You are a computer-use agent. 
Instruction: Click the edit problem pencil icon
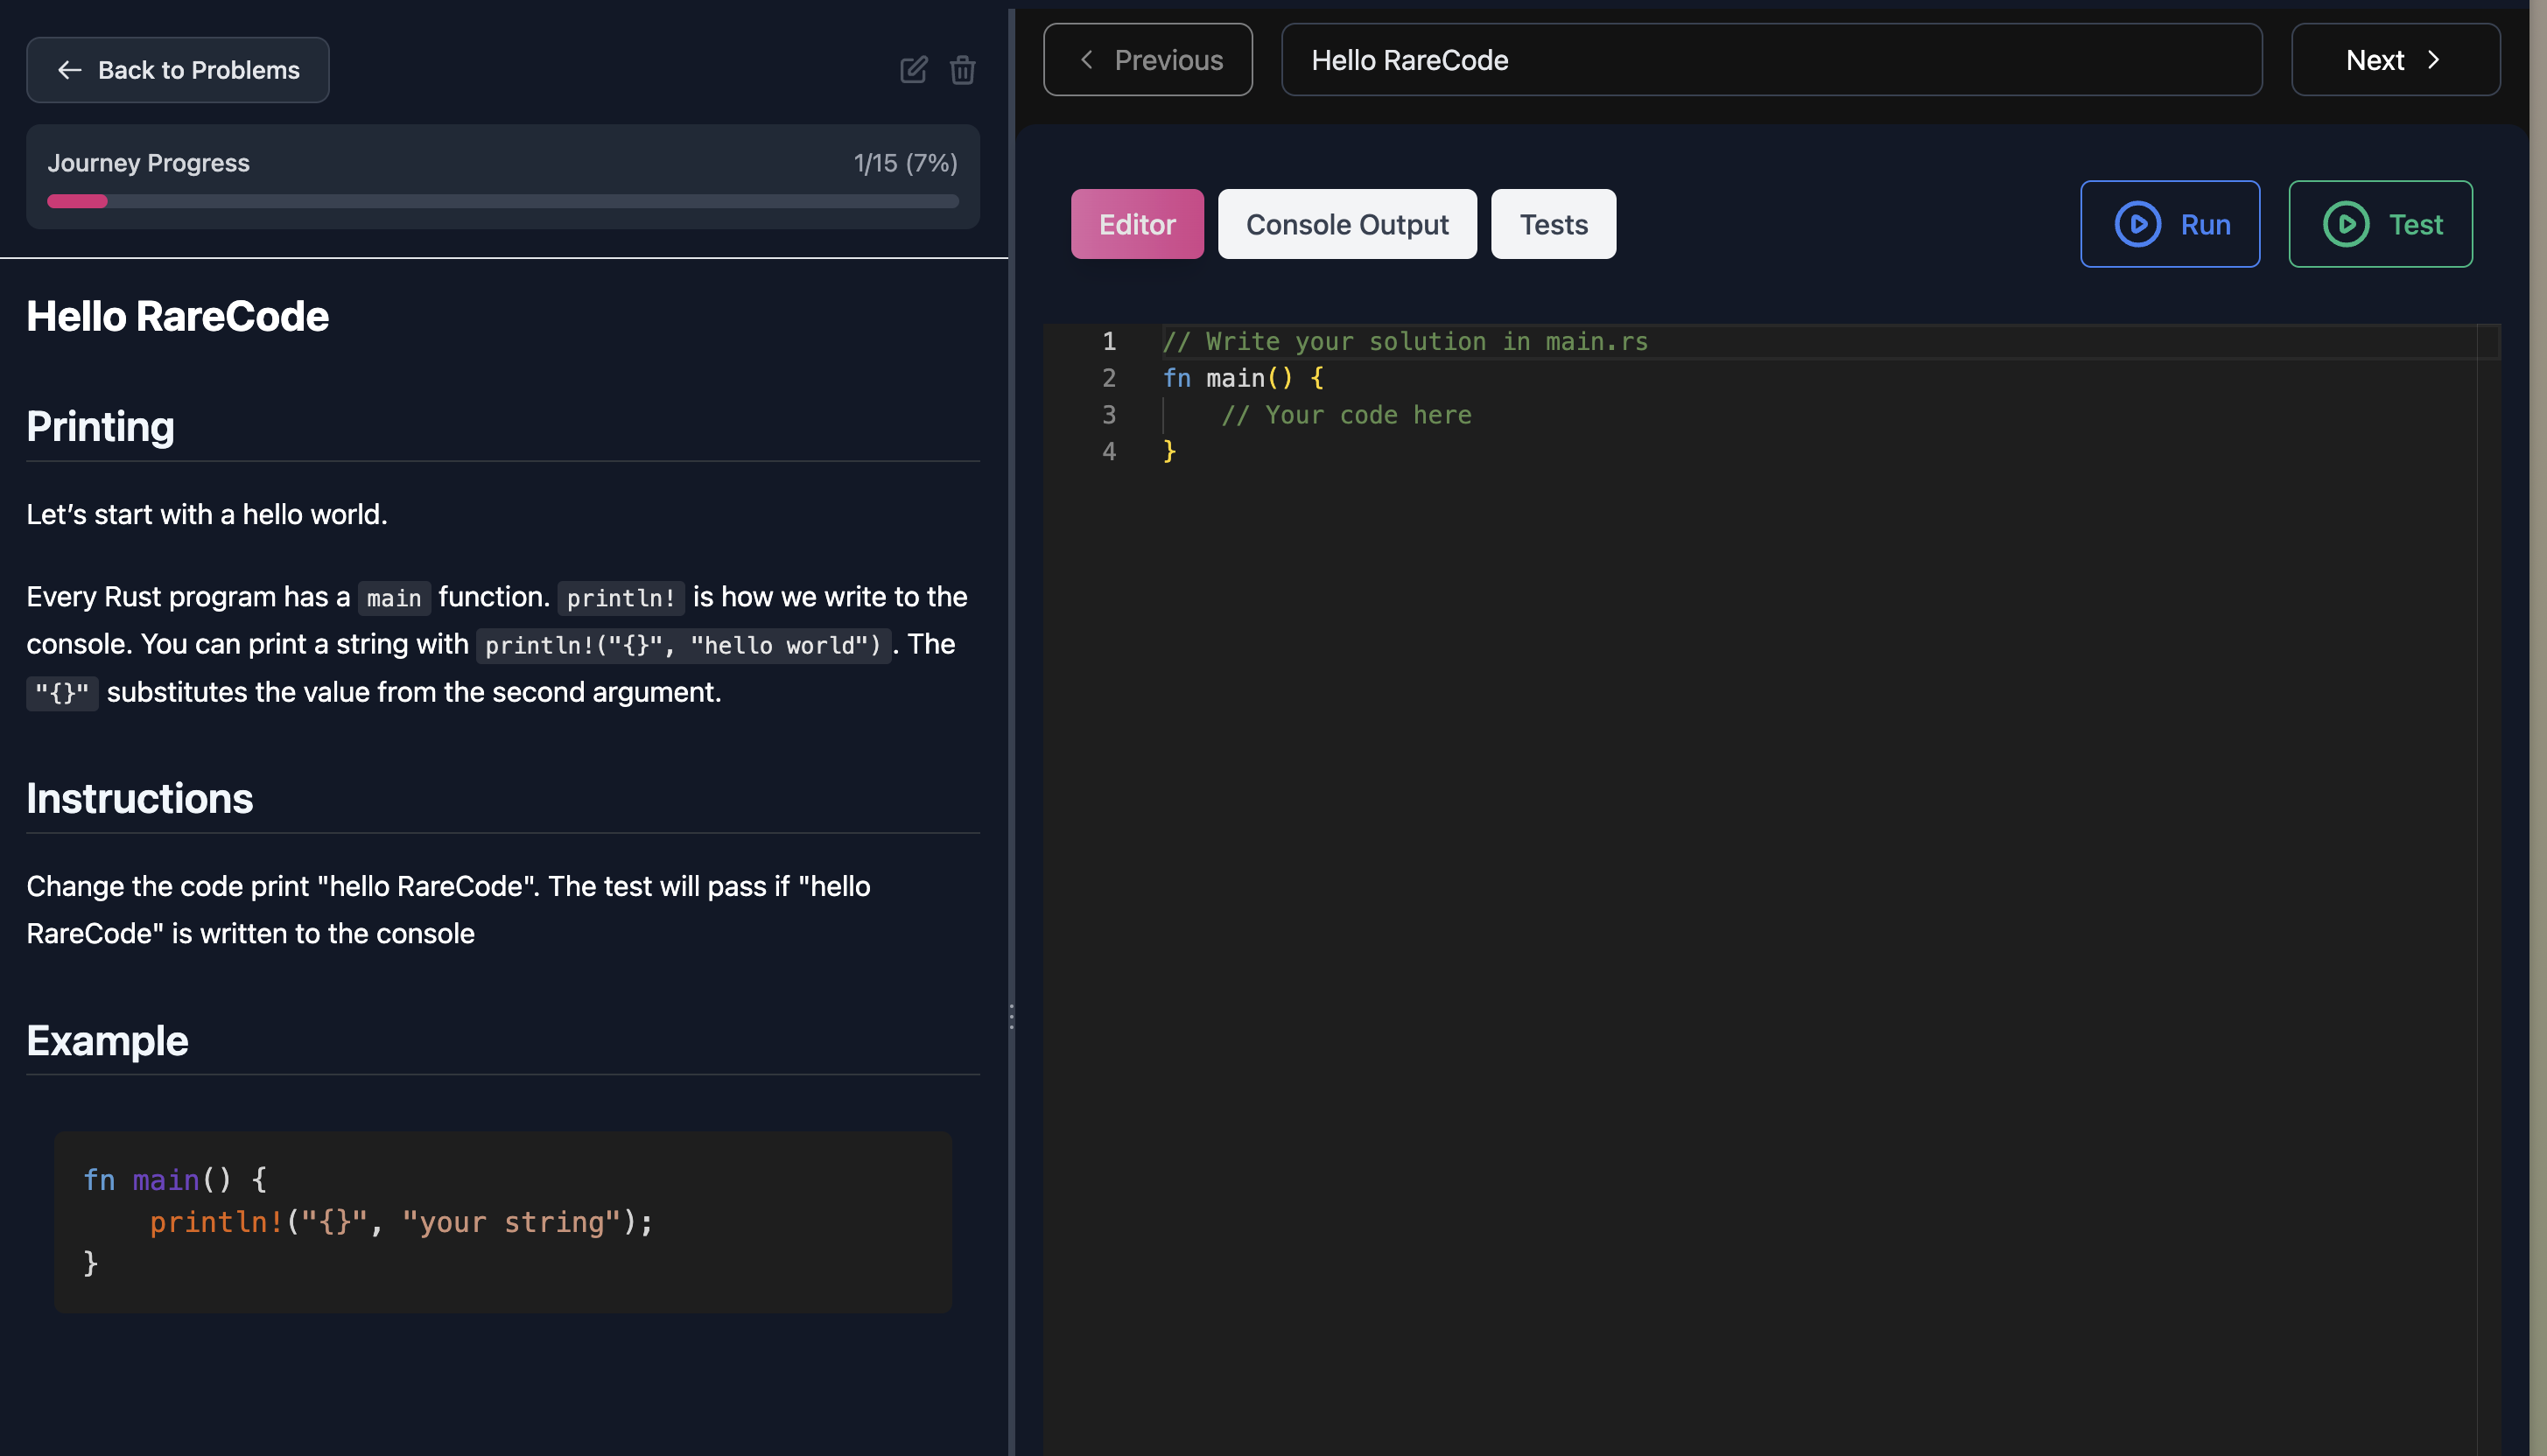click(x=913, y=70)
